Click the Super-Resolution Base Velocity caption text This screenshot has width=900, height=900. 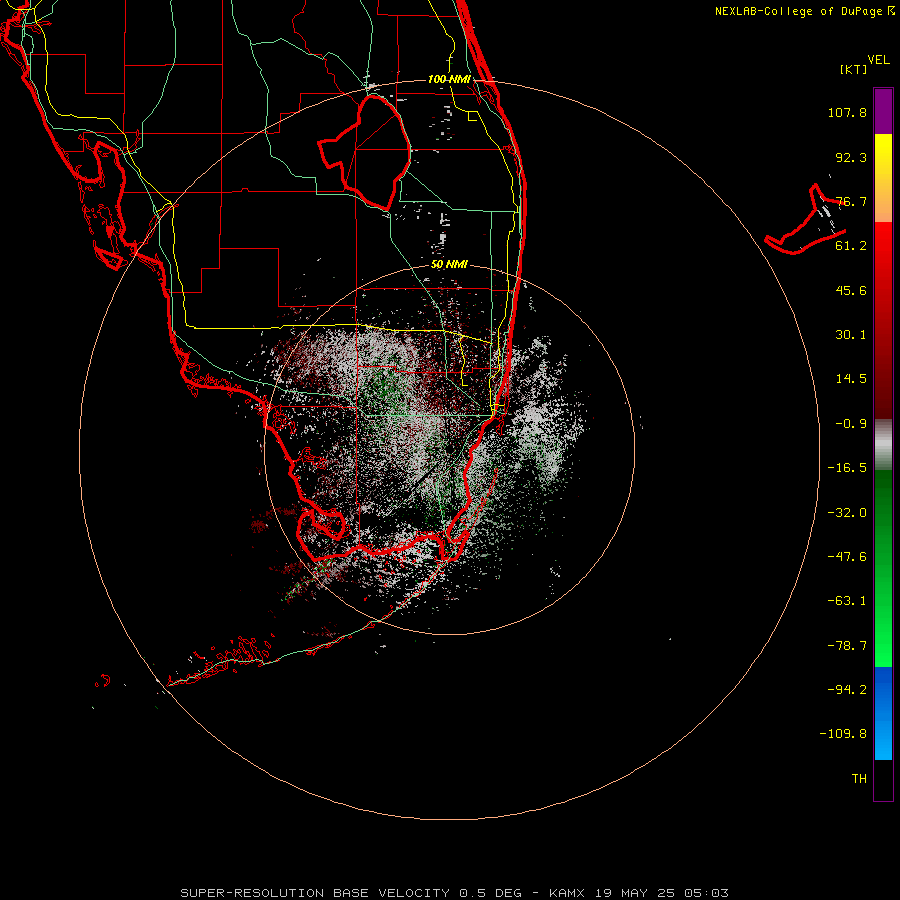click(454, 893)
